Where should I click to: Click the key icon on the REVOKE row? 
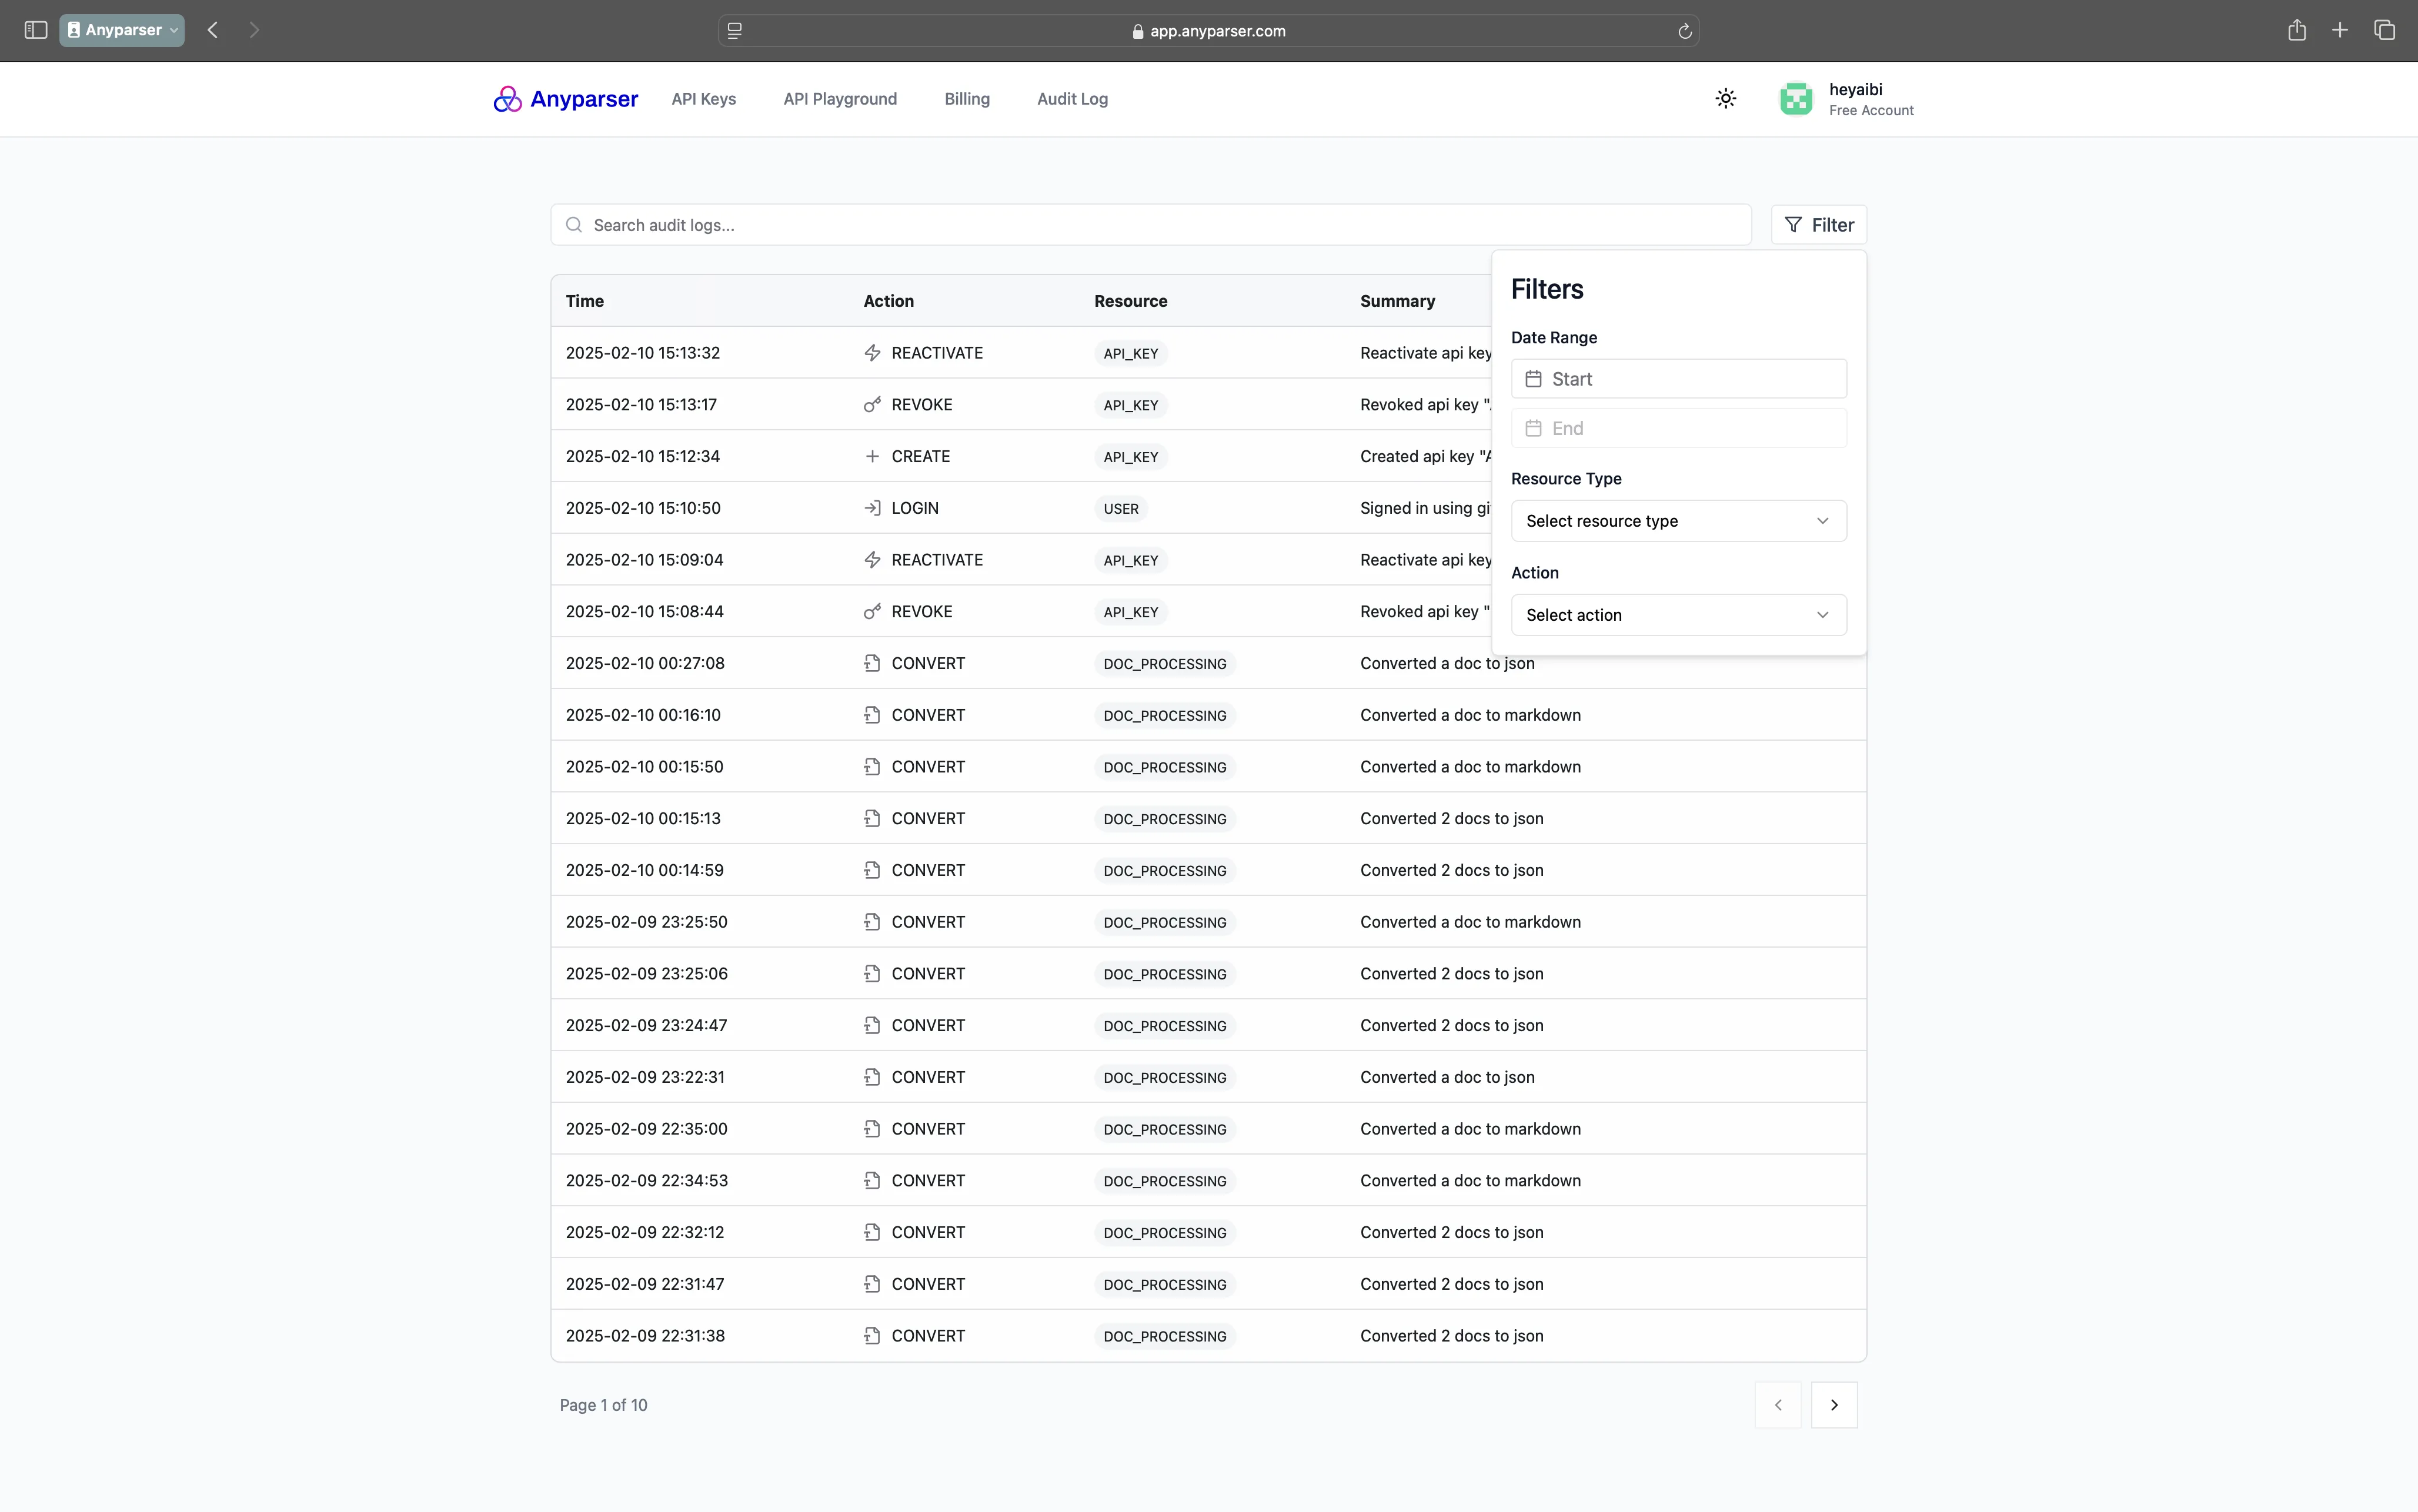pyautogui.click(x=871, y=404)
